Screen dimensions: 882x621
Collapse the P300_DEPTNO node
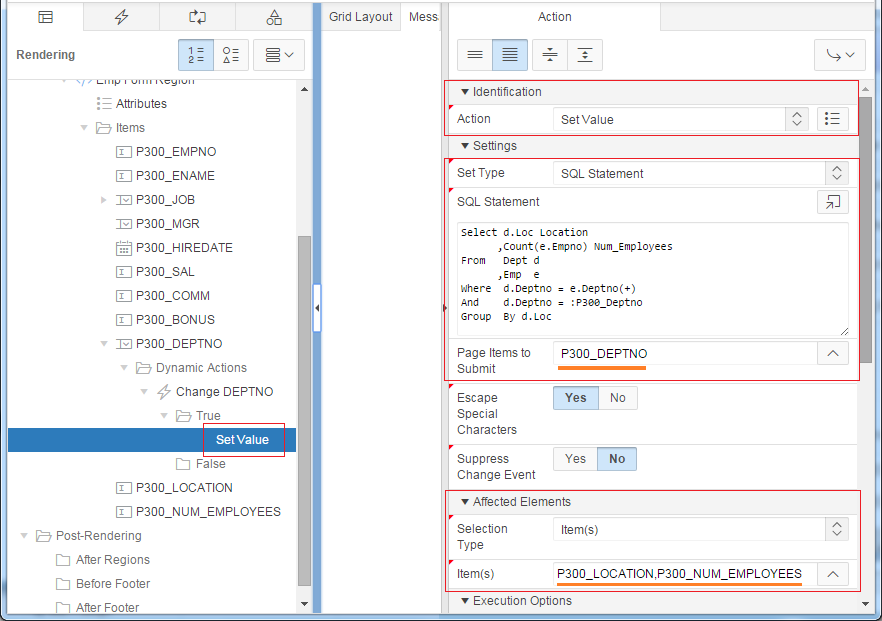coord(104,344)
